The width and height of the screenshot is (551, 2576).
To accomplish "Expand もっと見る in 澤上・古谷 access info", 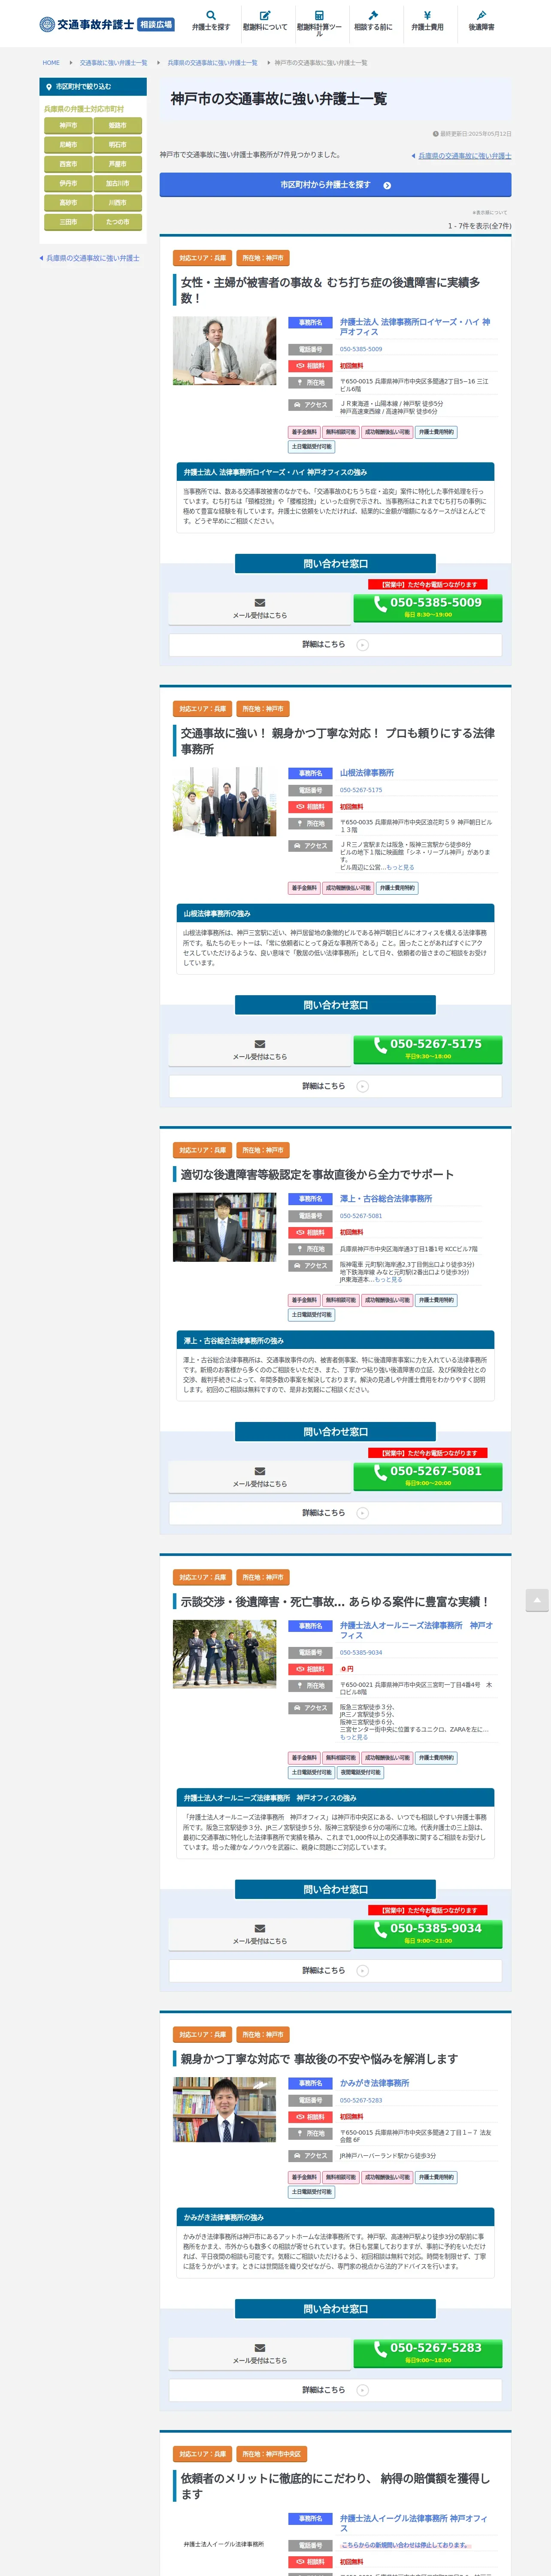I will point(388,1279).
